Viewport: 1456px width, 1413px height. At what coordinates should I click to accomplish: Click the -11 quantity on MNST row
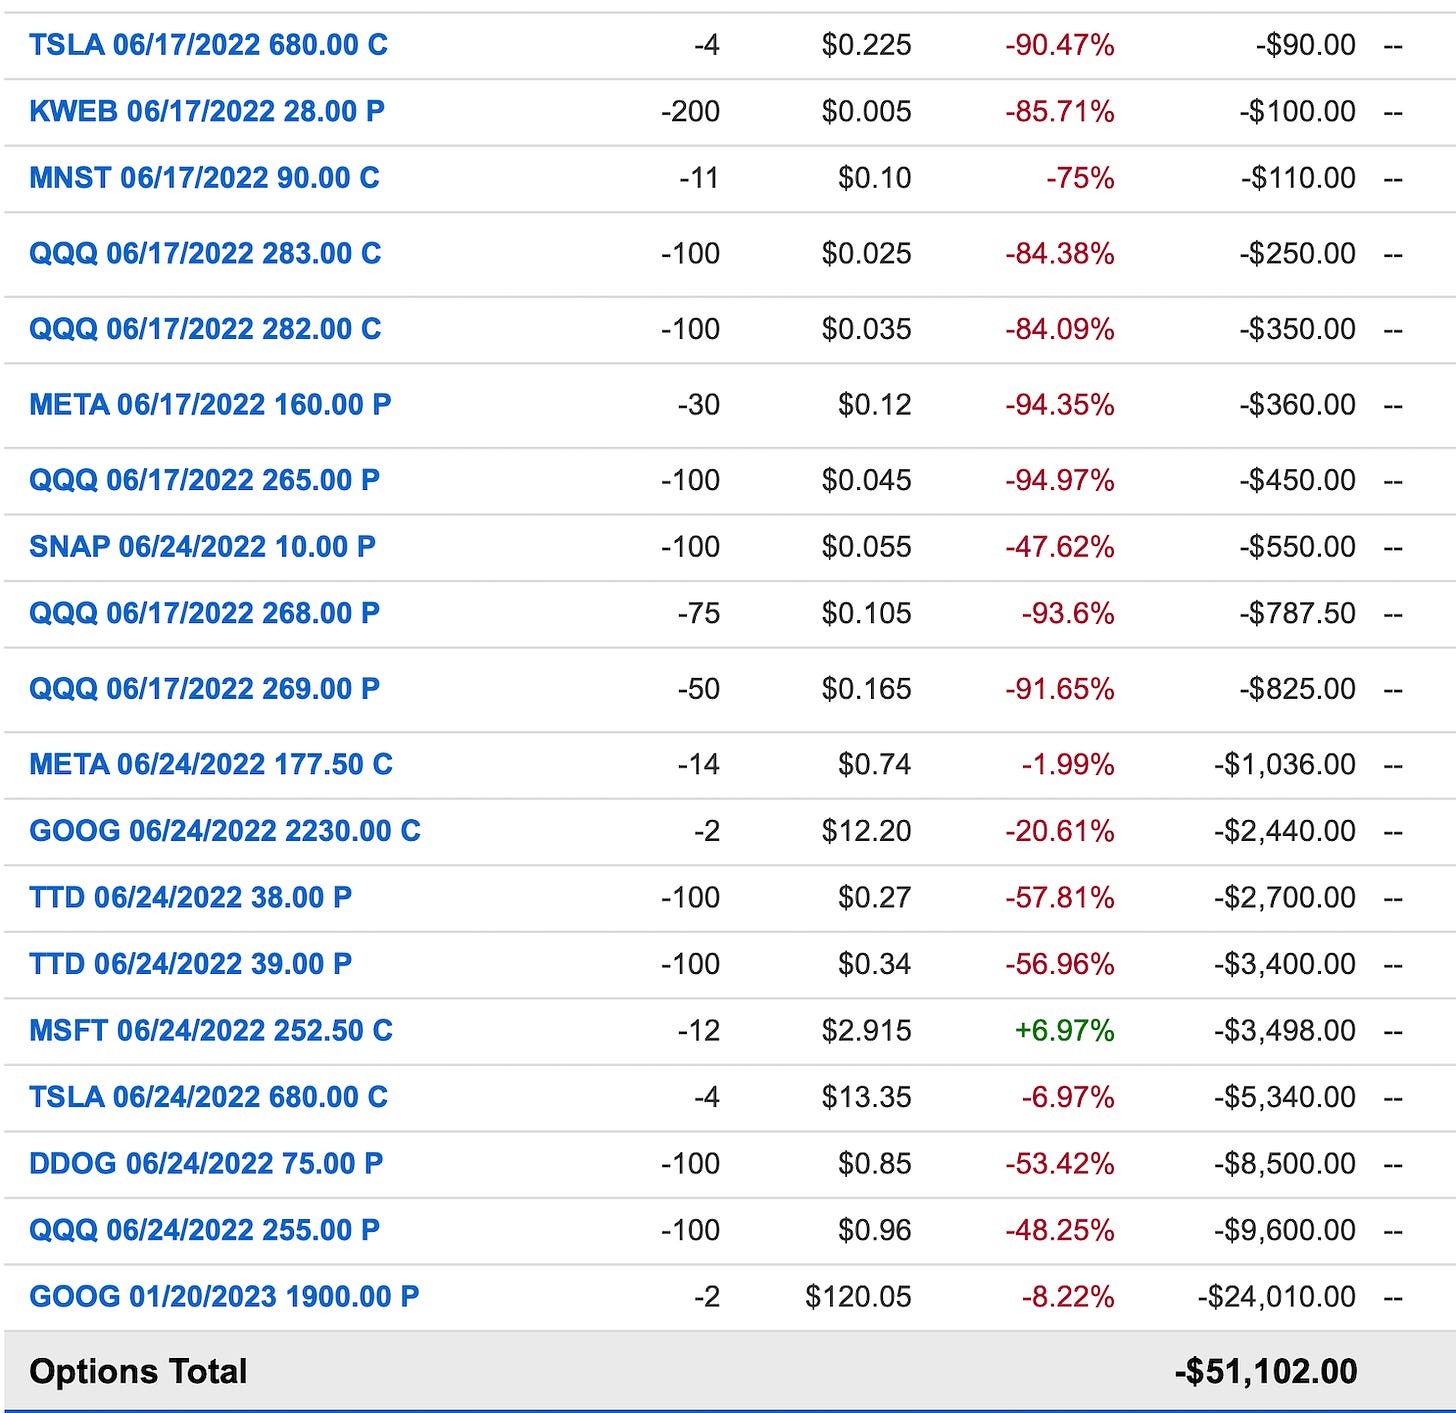(x=700, y=178)
